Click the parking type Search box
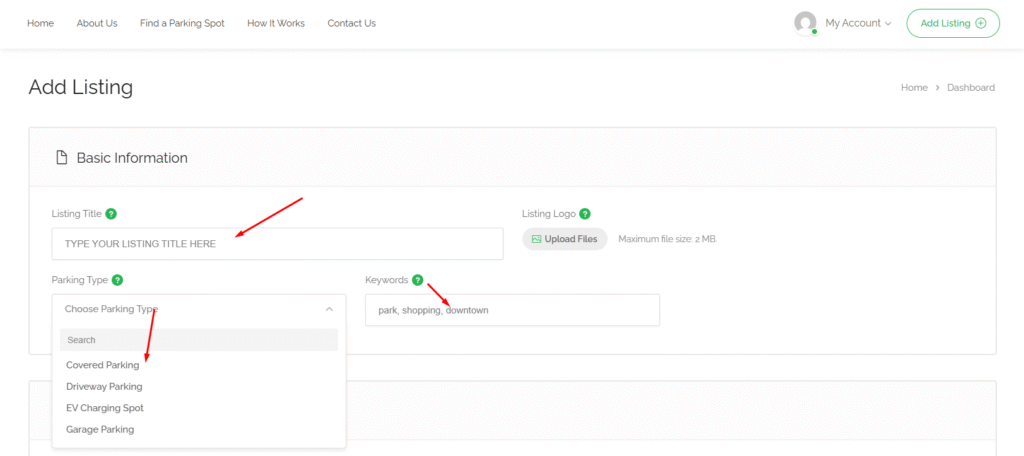The height and width of the screenshot is (456, 1024). pyautogui.click(x=199, y=340)
